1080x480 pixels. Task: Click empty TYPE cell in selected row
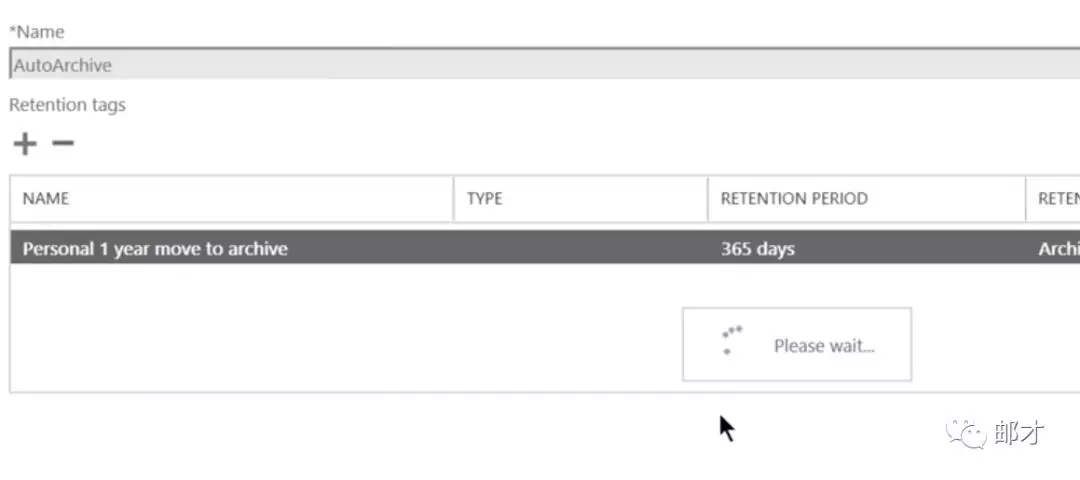(580, 249)
